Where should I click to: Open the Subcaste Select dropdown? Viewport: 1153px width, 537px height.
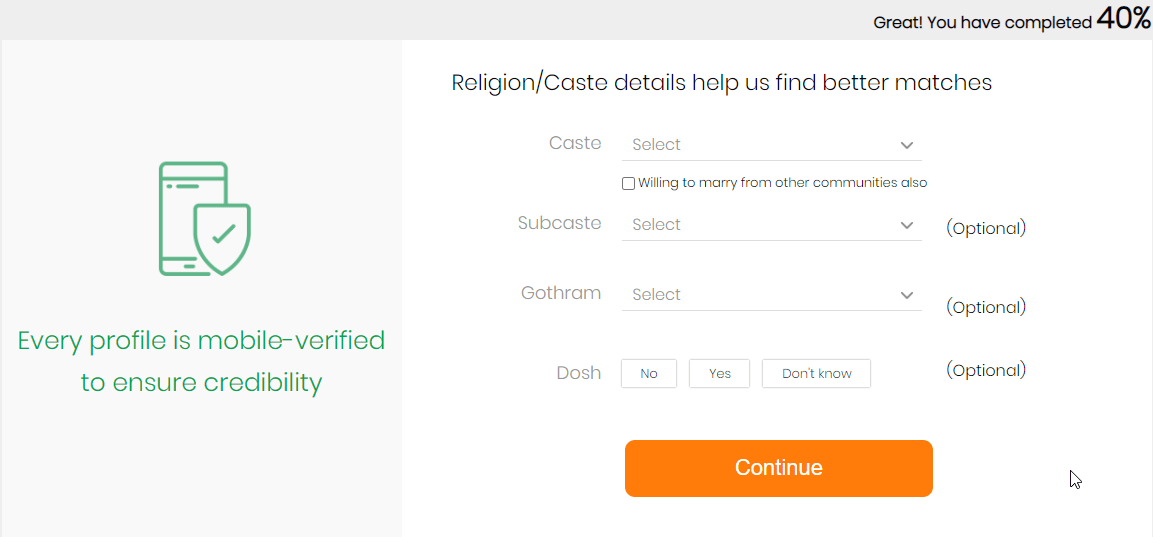771,225
